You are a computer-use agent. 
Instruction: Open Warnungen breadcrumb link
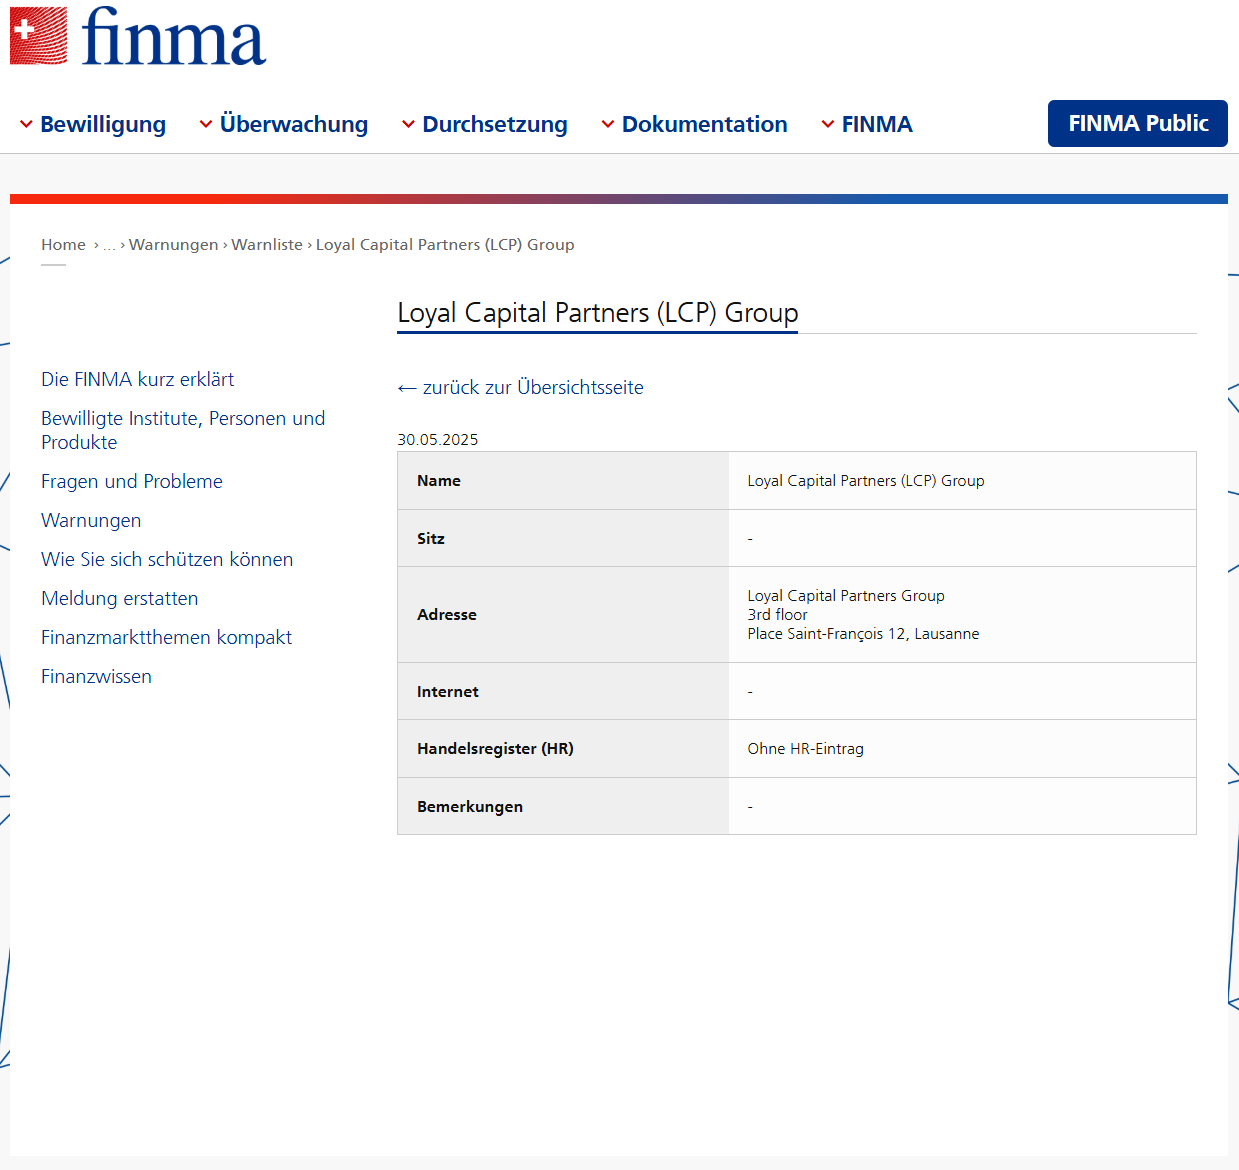(x=173, y=244)
